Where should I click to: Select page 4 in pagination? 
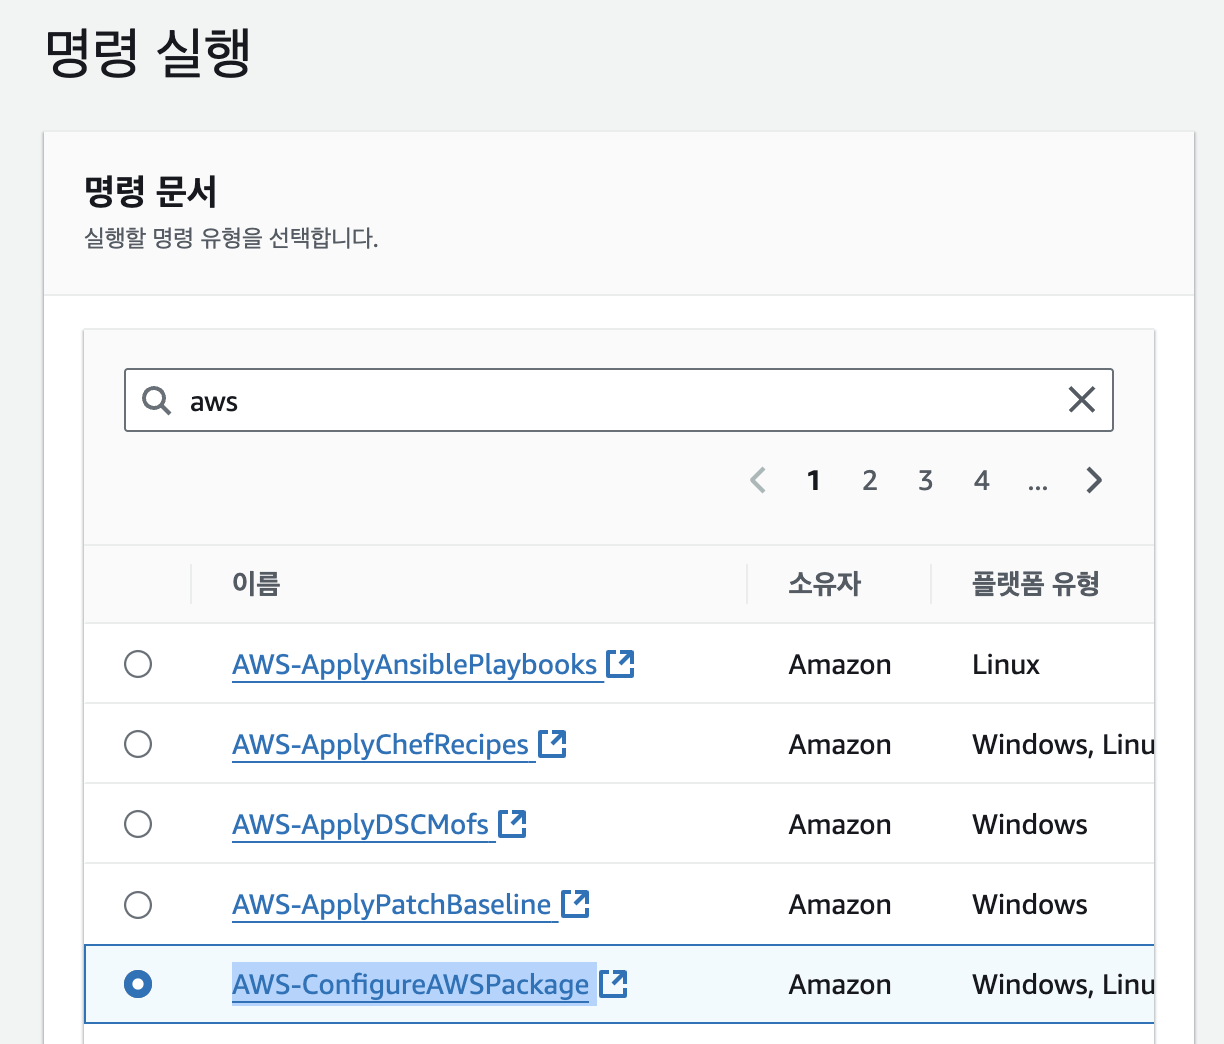click(x=982, y=481)
